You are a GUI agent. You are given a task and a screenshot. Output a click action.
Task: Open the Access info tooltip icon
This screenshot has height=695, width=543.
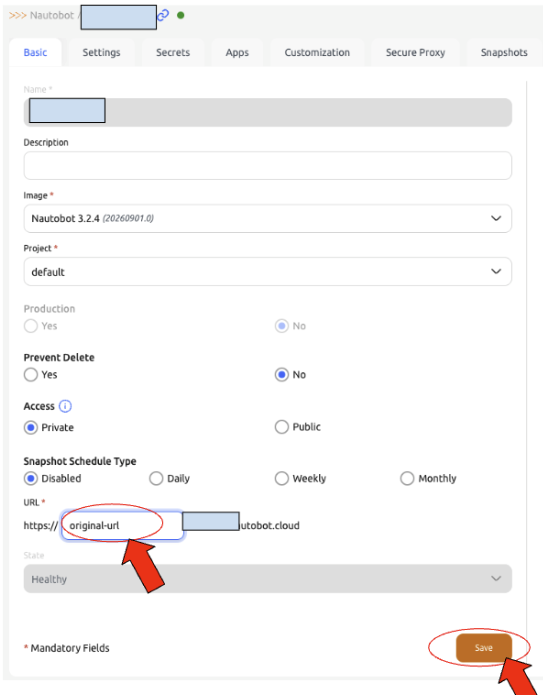(x=65, y=406)
